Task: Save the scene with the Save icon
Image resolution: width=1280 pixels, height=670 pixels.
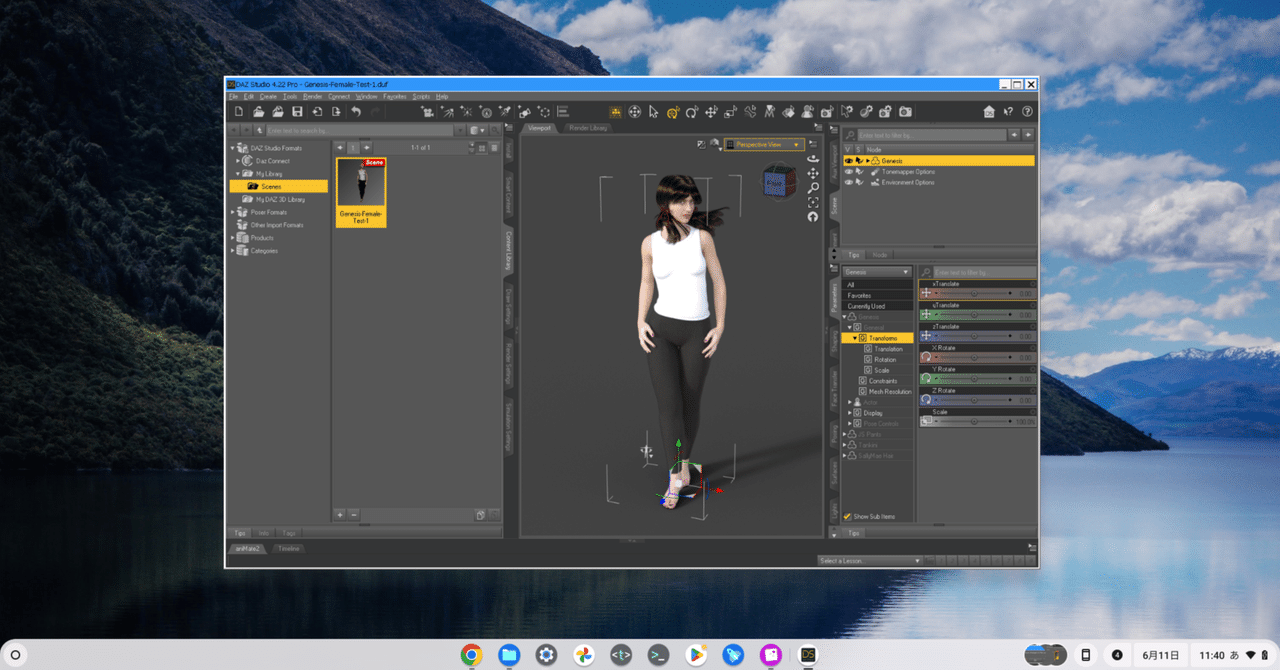Action: 297,111
